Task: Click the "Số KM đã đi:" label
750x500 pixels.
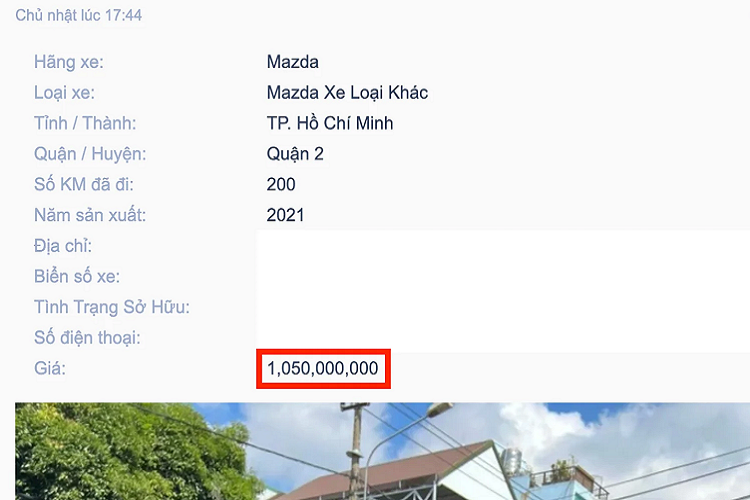Action: click(x=83, y=184)
